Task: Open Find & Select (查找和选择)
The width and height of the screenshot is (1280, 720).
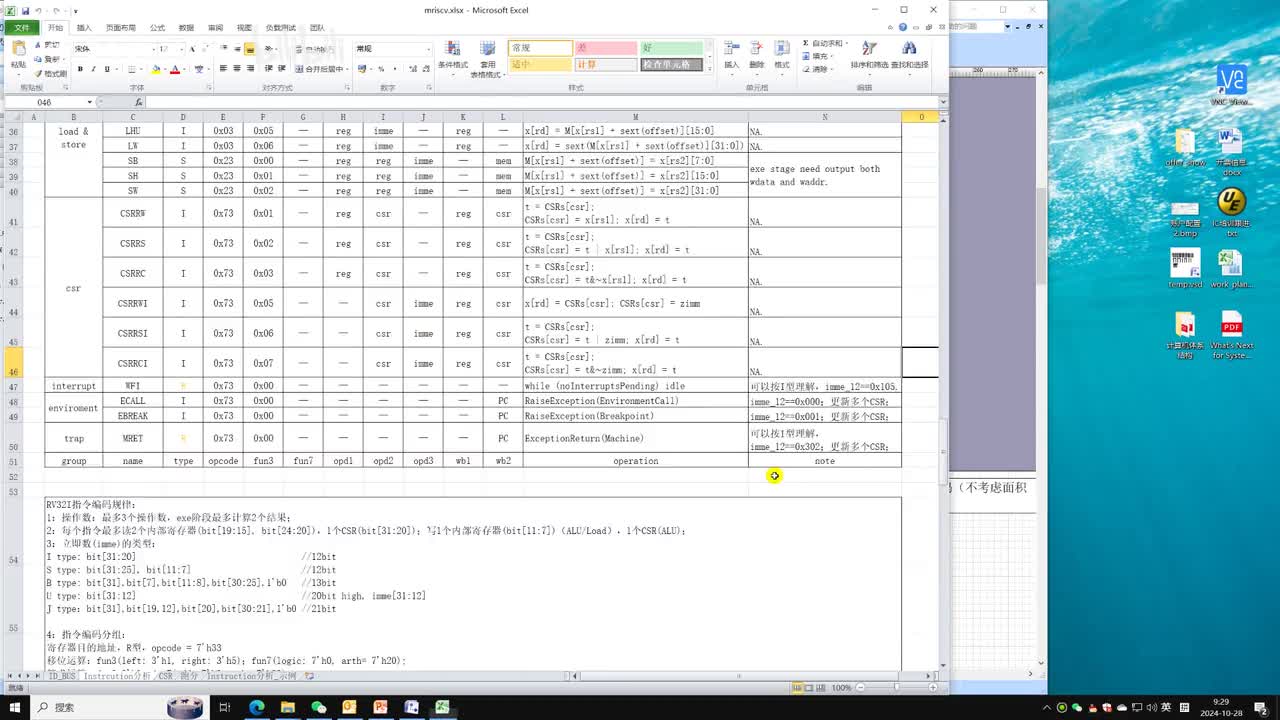Action: click(x=910, y=56)
